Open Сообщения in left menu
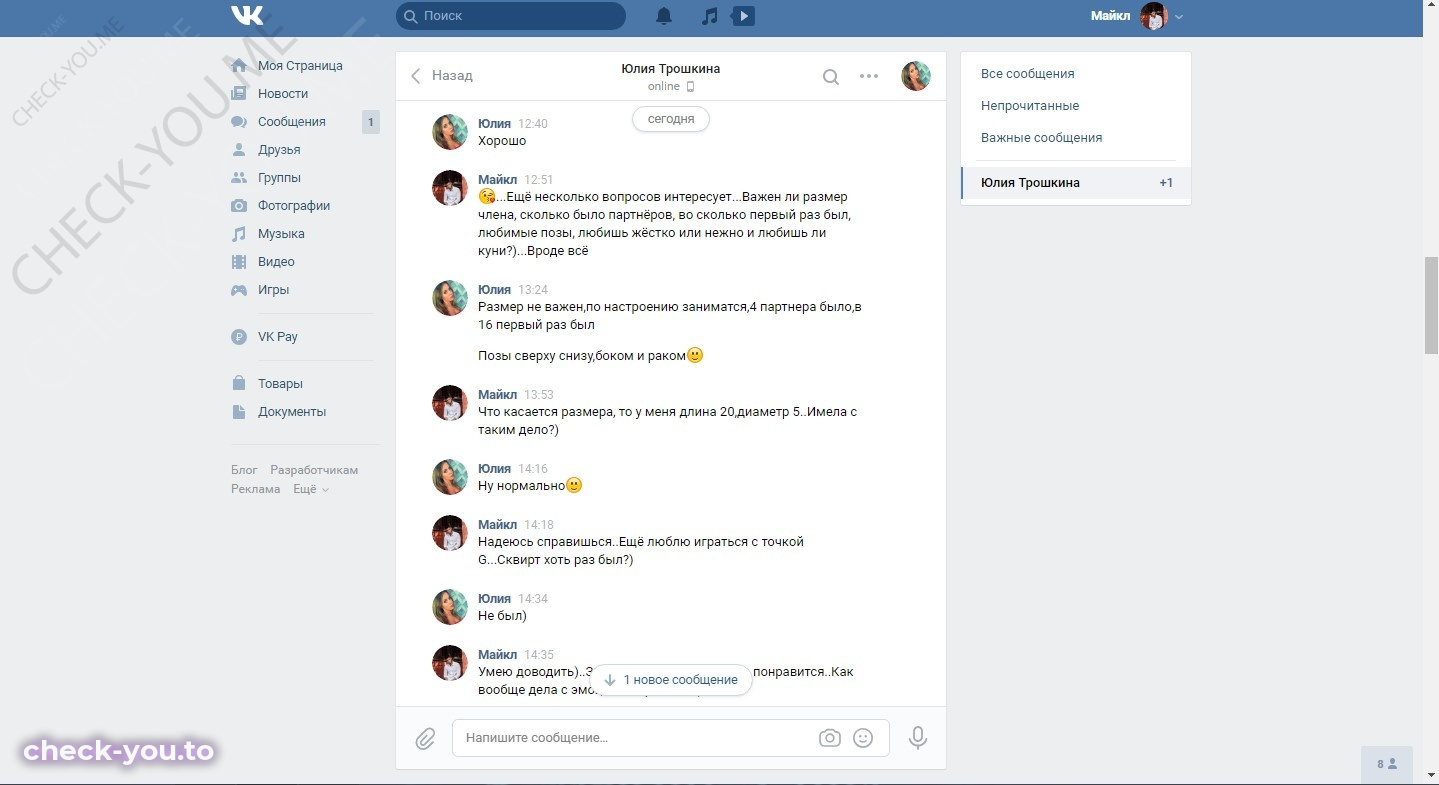Image resolution: width=1439 pixels, height=785 pixels. (x=292, y=122)
